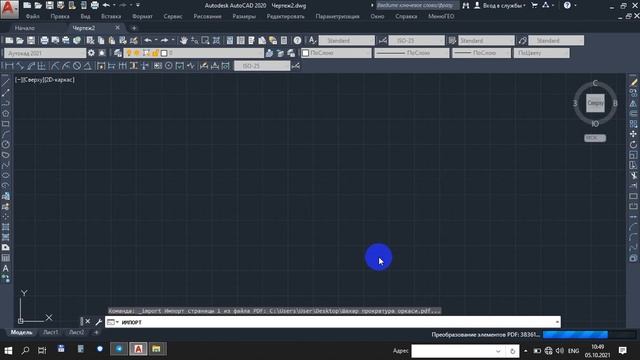Select the Table draw tool
Image resolution: width=640 pixels, height=360 pixels.
coord(5,258)
